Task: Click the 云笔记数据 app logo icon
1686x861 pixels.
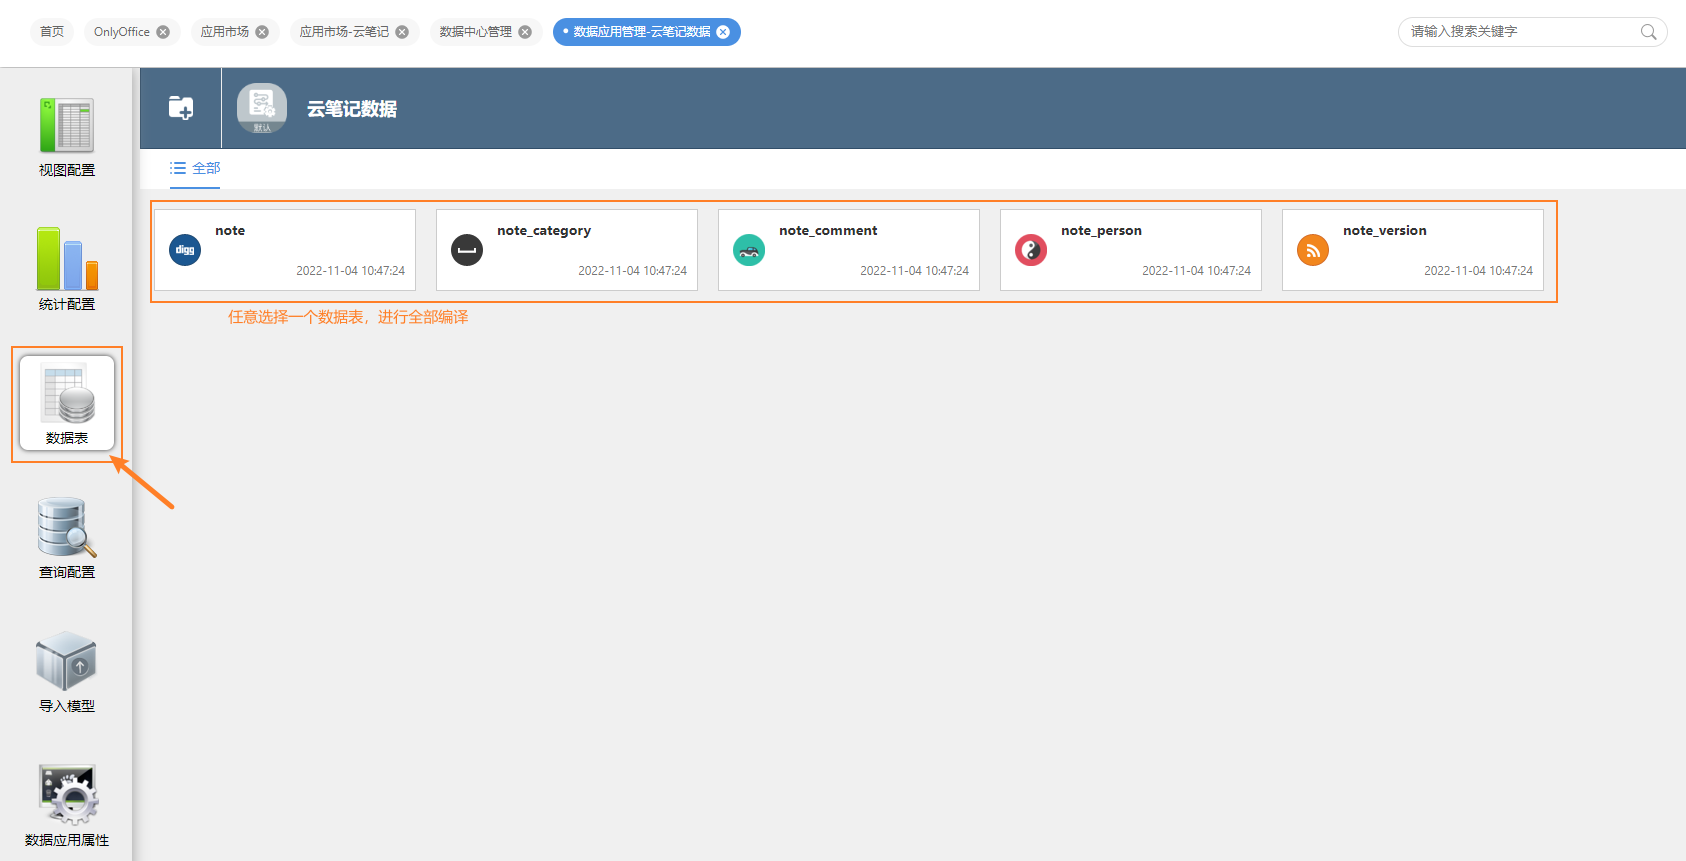Action: pyautogui.click(x=262, y=108)
